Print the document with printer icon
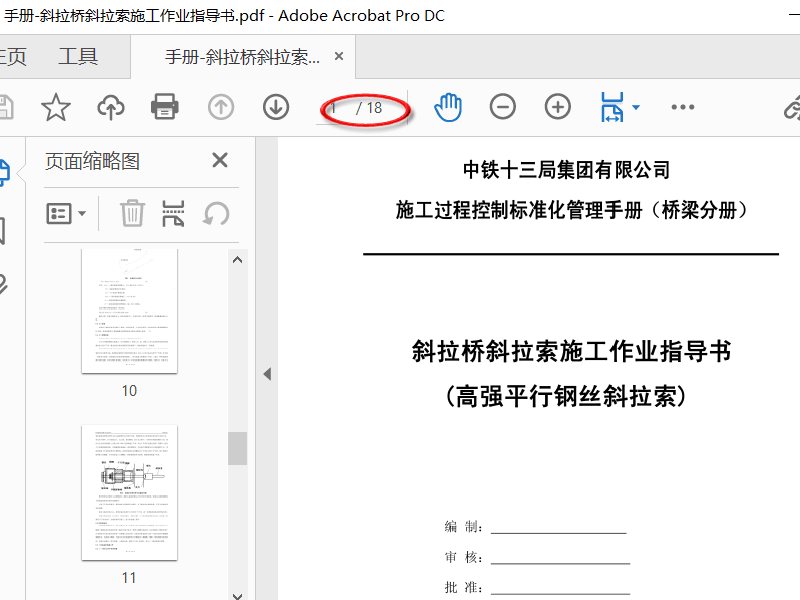This screenshot has height=600, width=800. coord(165,107)
